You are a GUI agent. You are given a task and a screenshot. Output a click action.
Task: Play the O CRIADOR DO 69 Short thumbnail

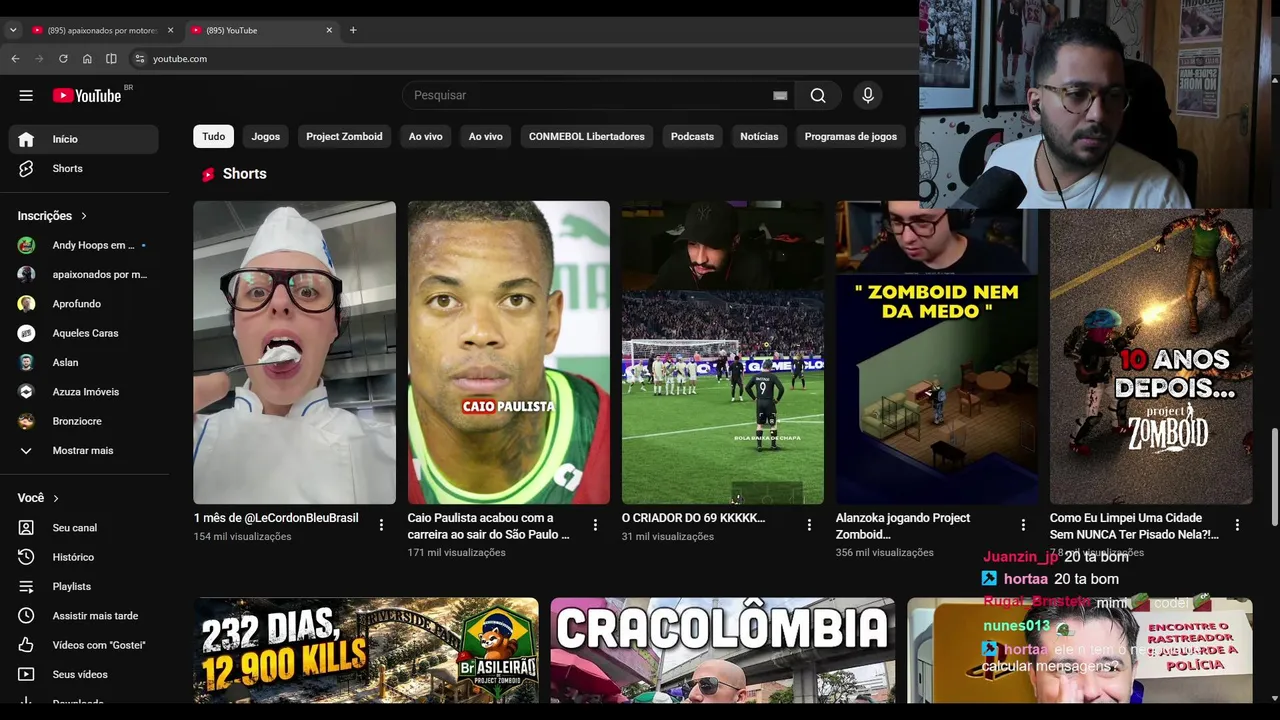point(723,352)
